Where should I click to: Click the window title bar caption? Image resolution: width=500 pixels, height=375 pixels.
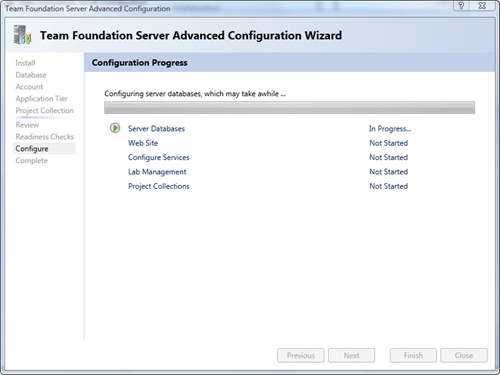[x=87, y=8]
